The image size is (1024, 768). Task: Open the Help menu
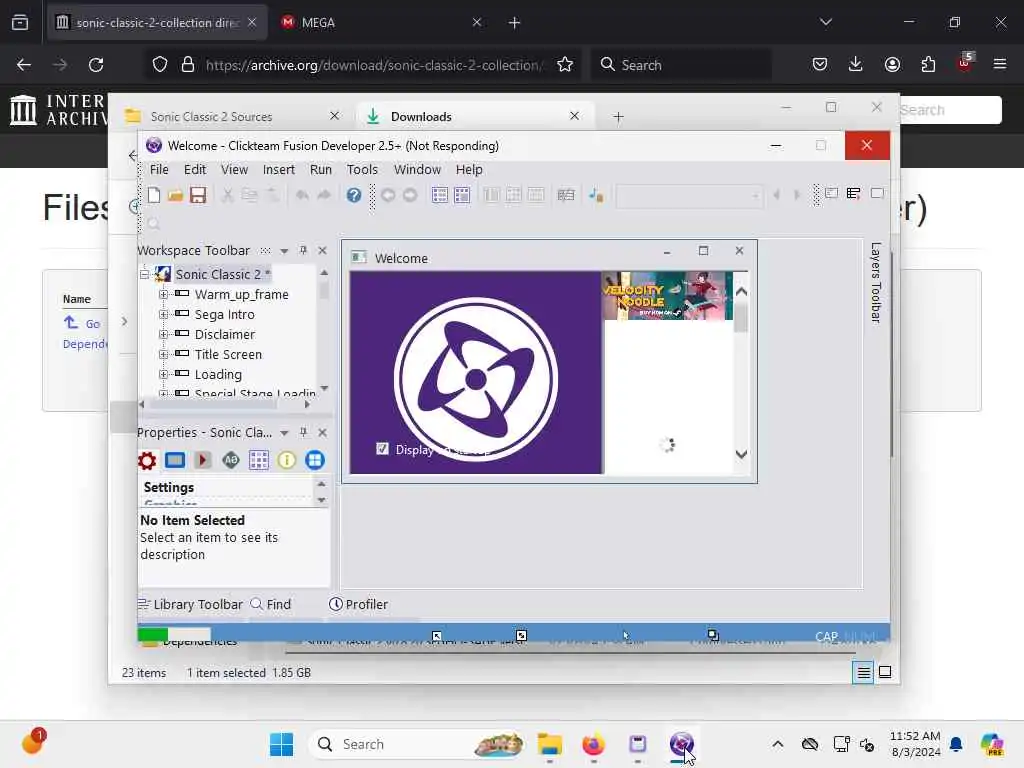(469, 169)
